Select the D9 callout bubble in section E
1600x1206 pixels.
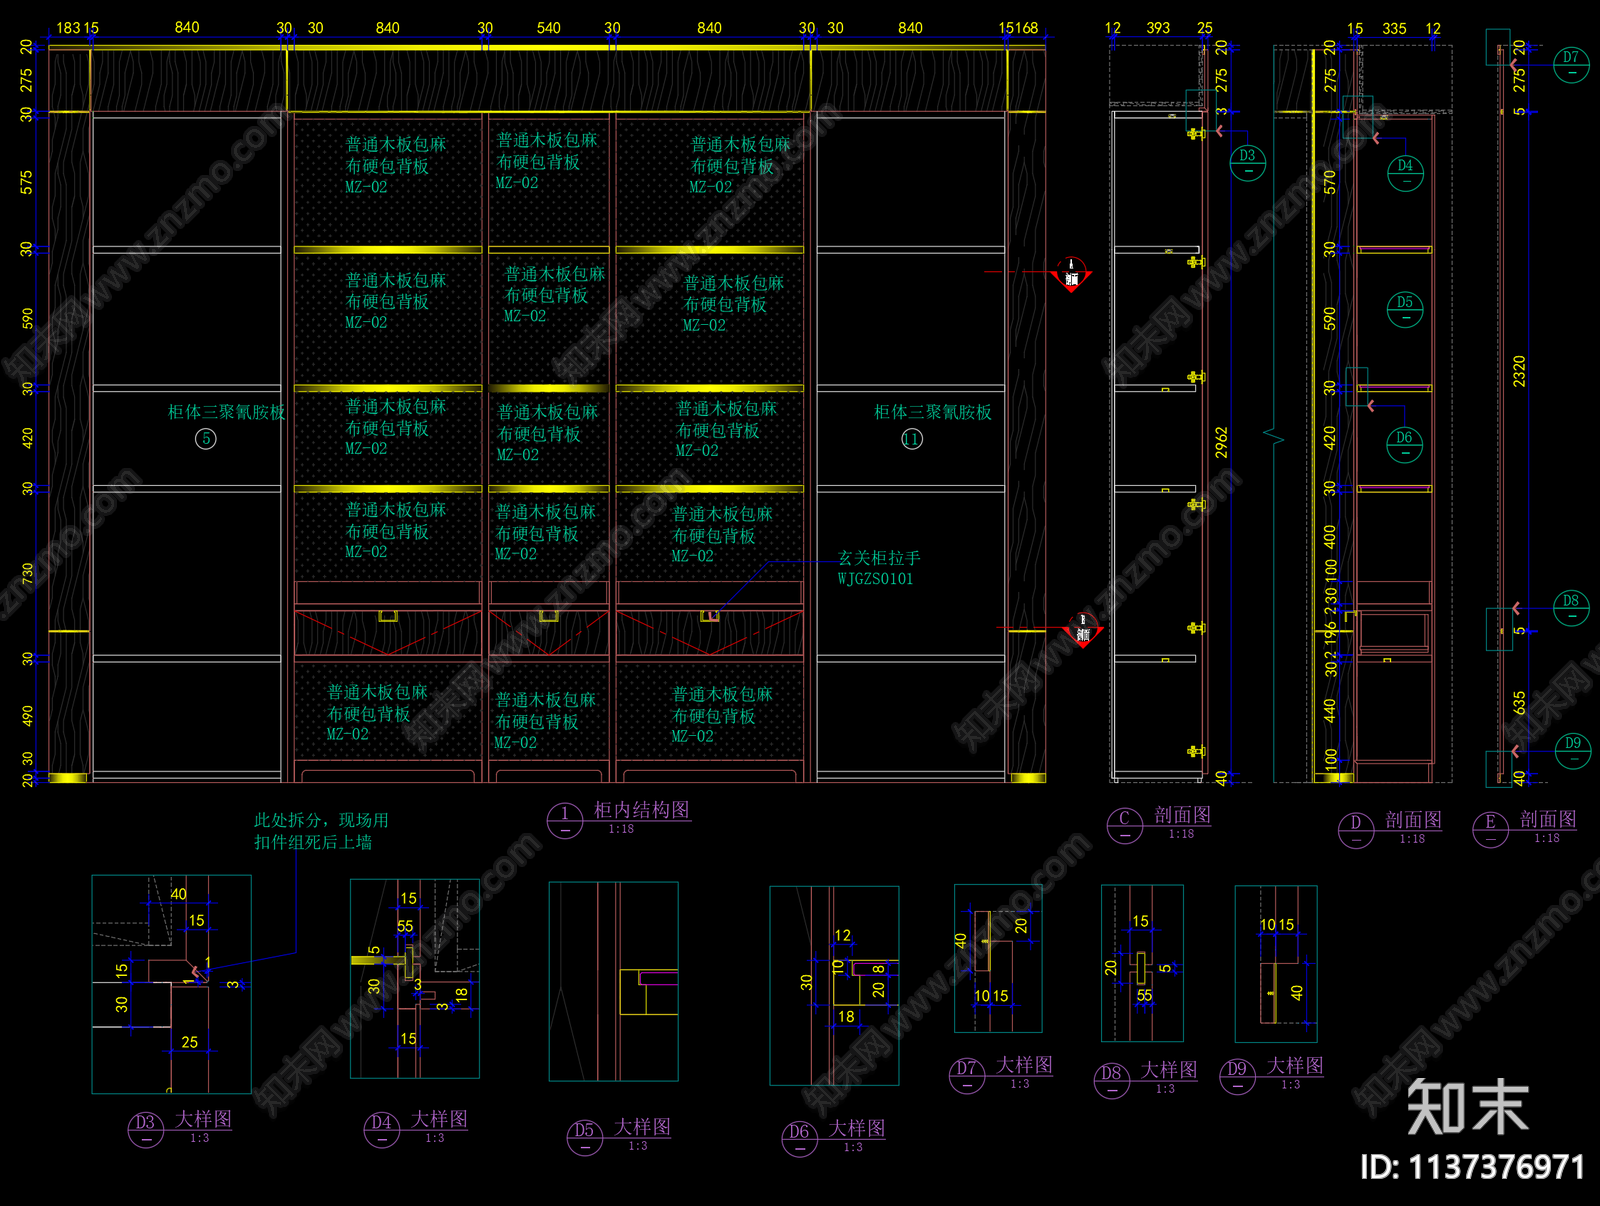pos(1573,750)
